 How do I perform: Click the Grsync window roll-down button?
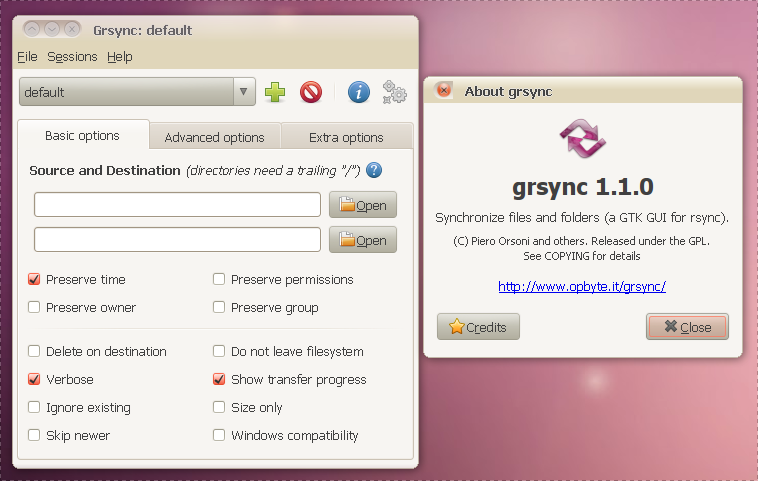(x=52, y=29)
